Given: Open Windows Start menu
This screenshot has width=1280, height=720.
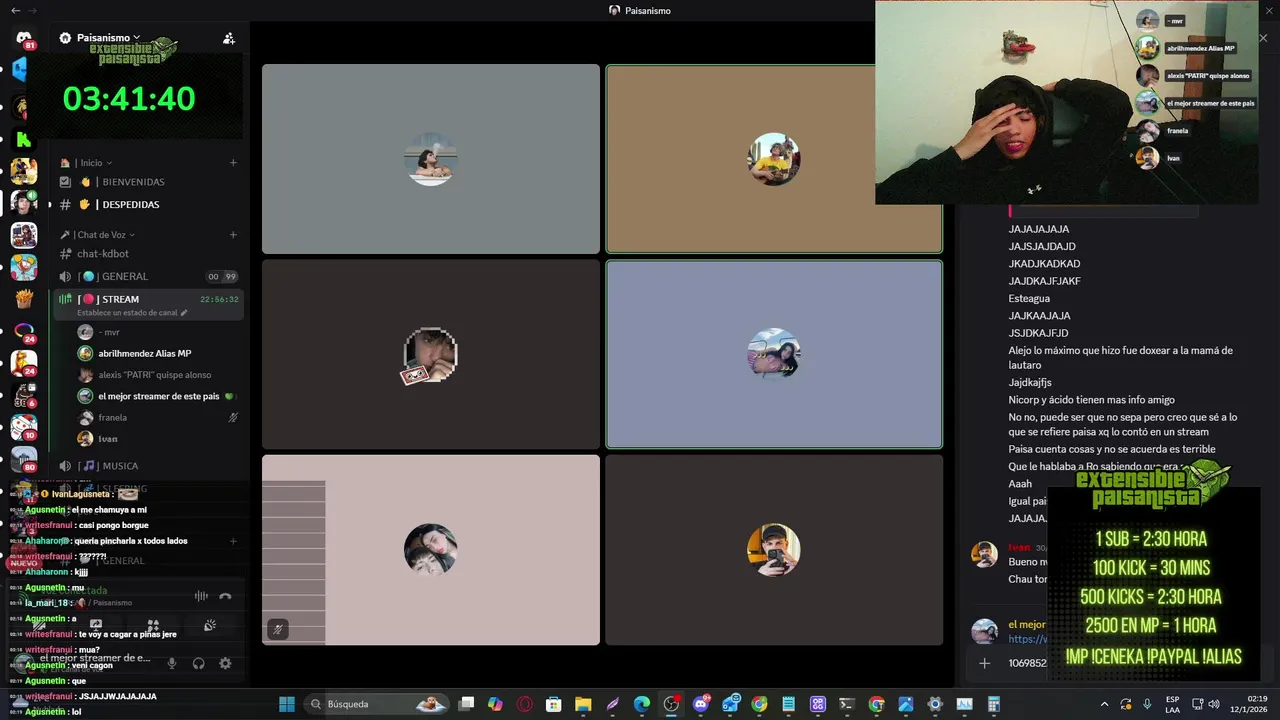Looking at the screenshot, I should tap(287, 704).
